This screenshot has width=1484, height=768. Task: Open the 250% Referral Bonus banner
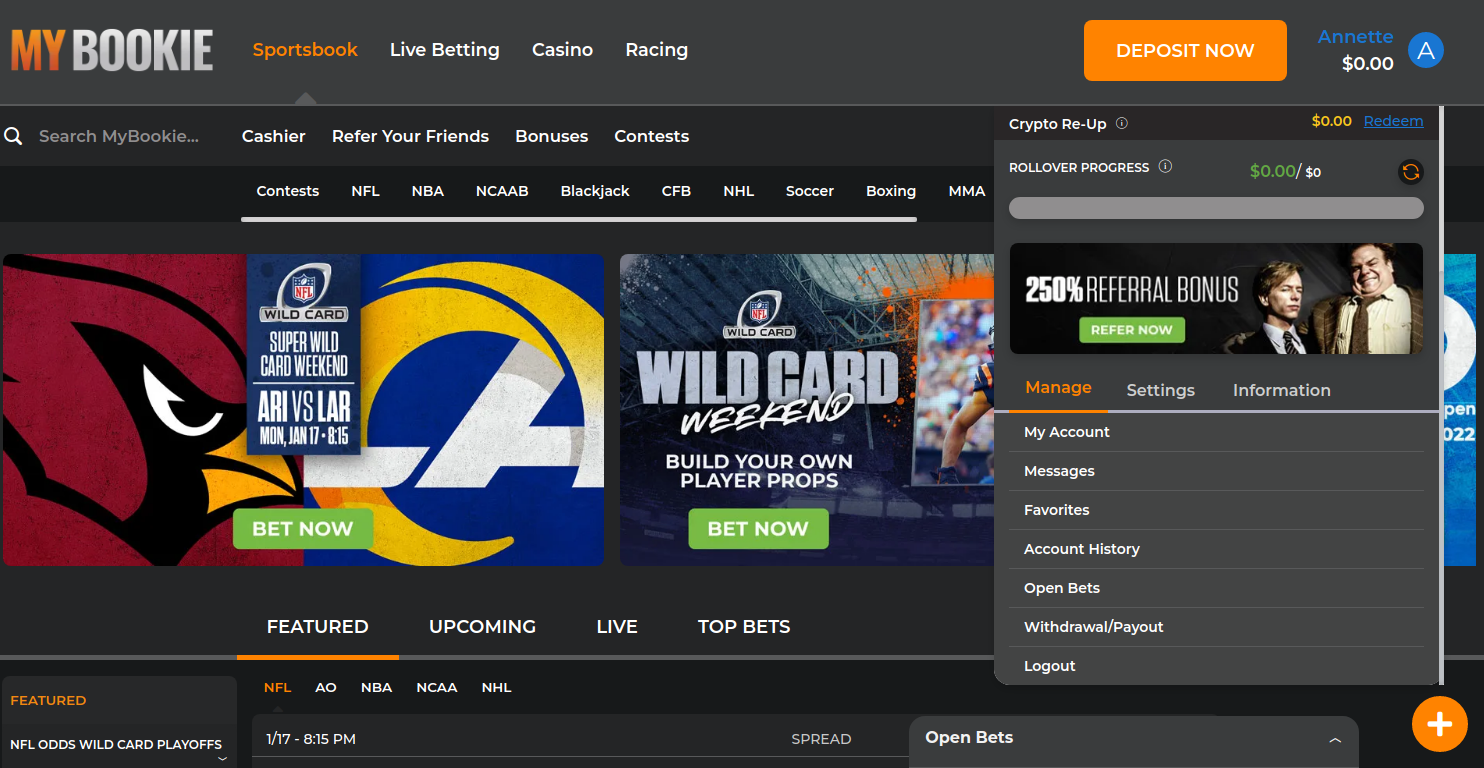(1216, 298)
